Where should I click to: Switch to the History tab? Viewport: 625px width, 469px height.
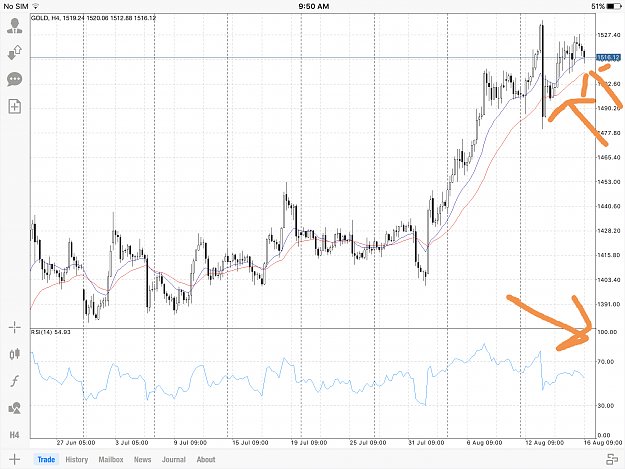point(77,459)
